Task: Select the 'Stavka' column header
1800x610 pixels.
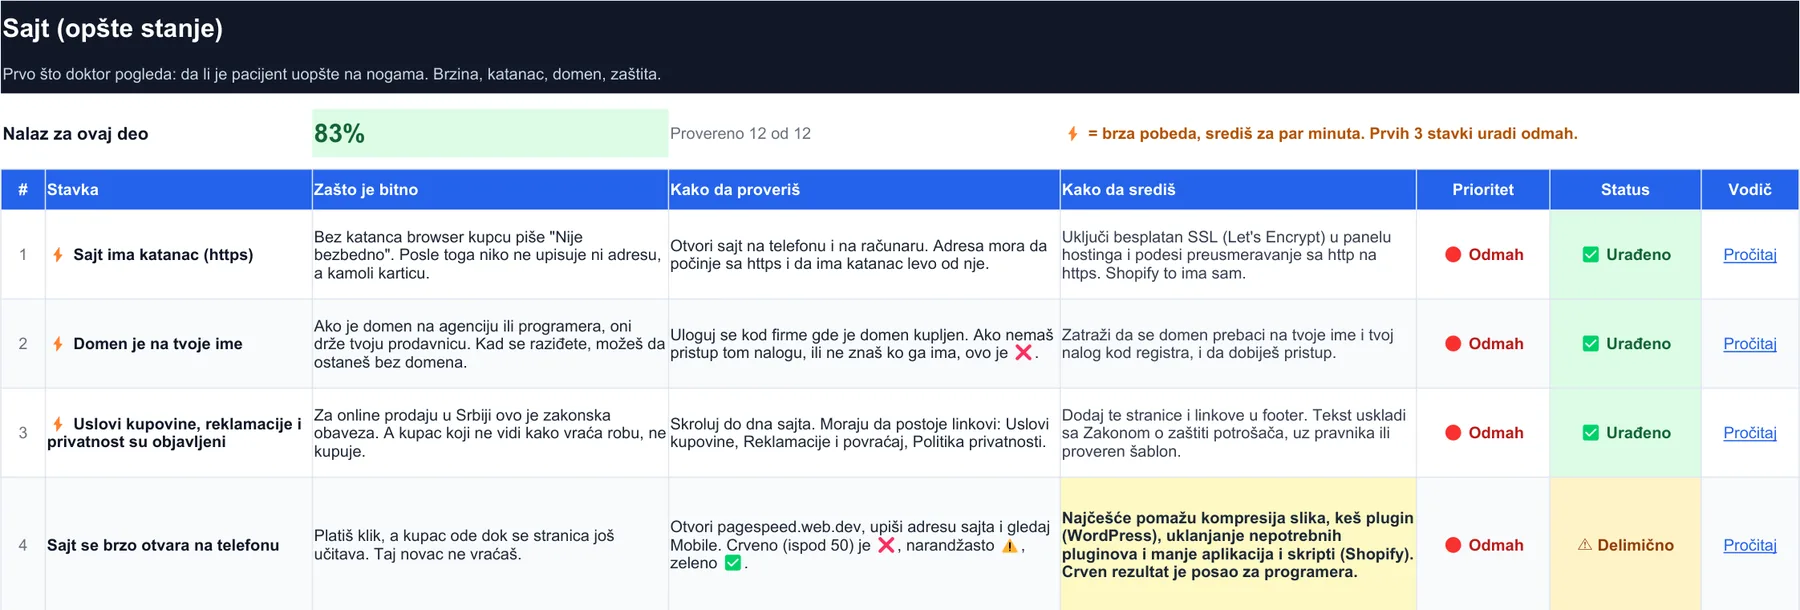Action: point(179,190)
